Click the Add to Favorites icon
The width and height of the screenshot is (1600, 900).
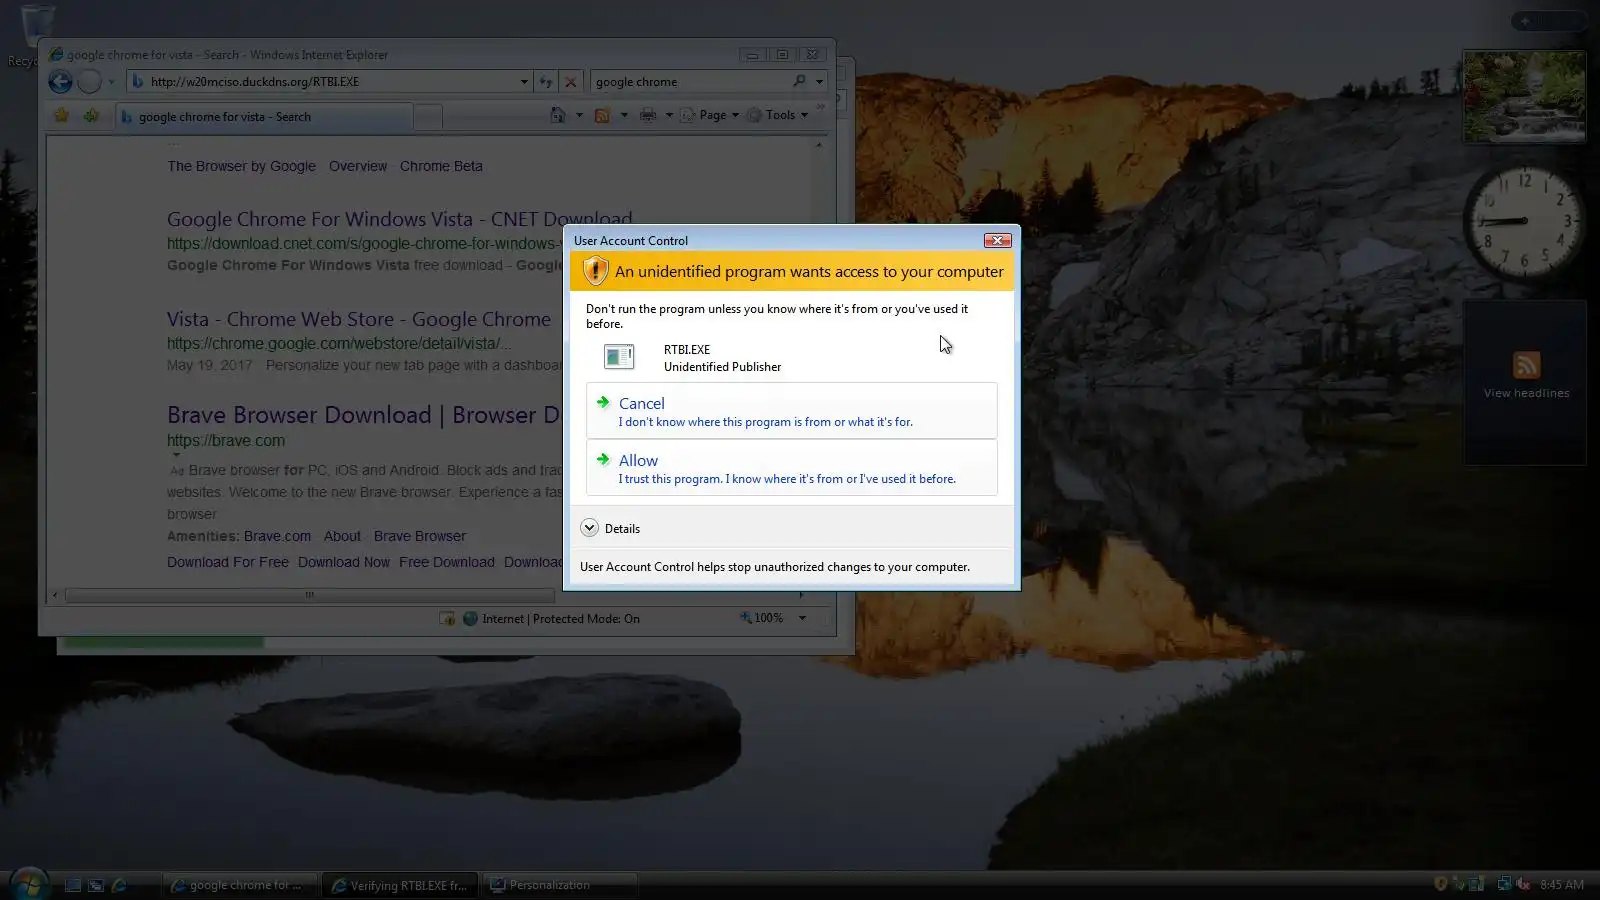click(x=91, y=116)
